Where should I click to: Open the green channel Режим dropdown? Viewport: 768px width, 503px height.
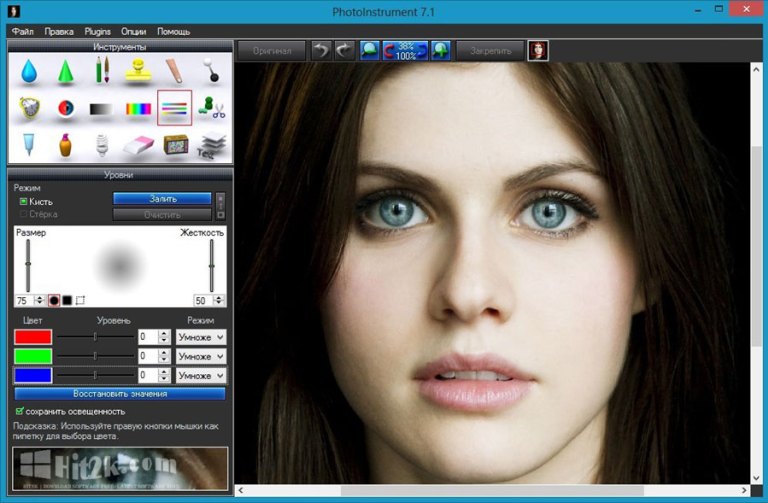pos(201,356)
